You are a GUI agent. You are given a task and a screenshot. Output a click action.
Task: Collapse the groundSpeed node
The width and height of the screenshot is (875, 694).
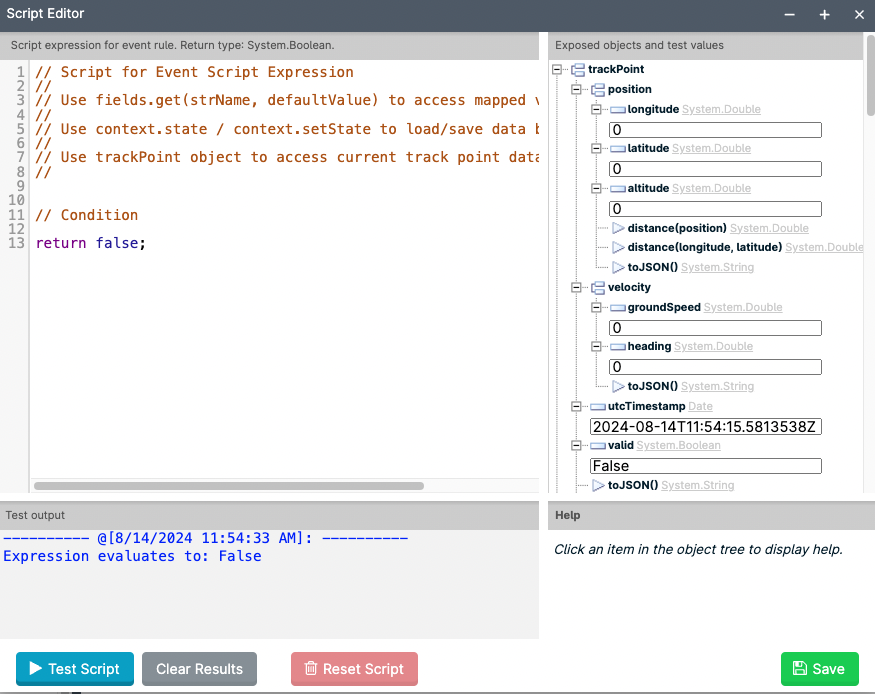click(596, 308)
